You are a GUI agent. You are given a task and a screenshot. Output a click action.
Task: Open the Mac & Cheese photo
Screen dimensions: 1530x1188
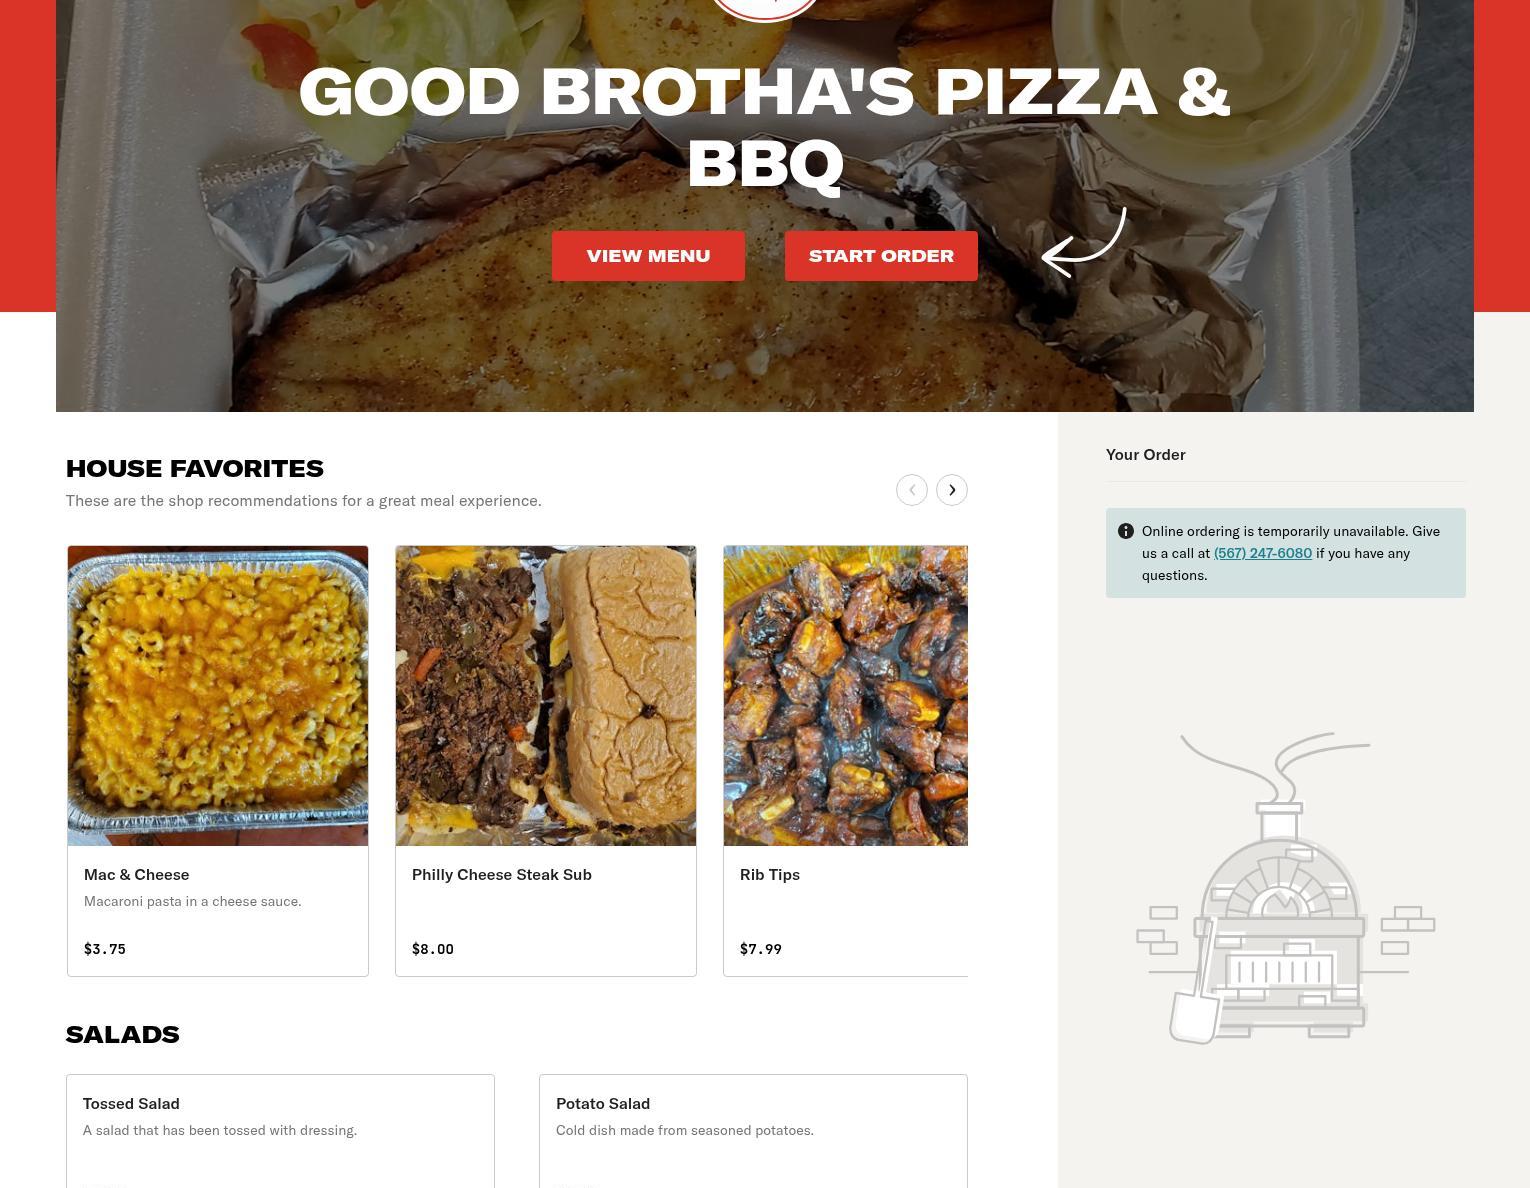point(218,696)
